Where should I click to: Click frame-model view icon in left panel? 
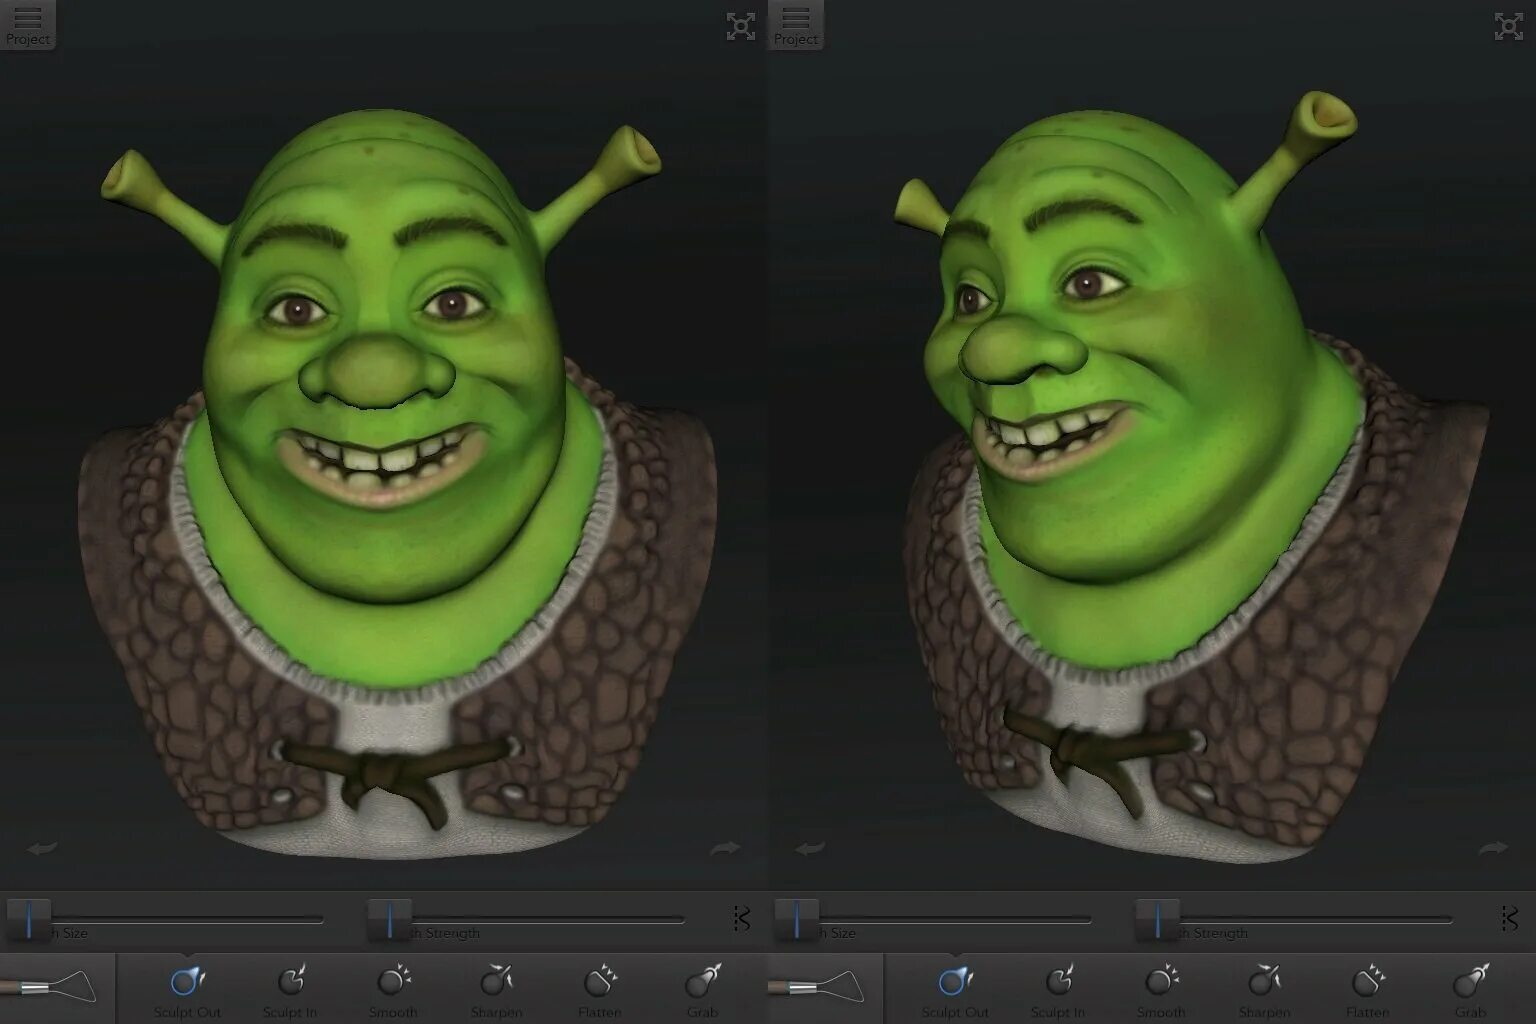tap(741, 27)
